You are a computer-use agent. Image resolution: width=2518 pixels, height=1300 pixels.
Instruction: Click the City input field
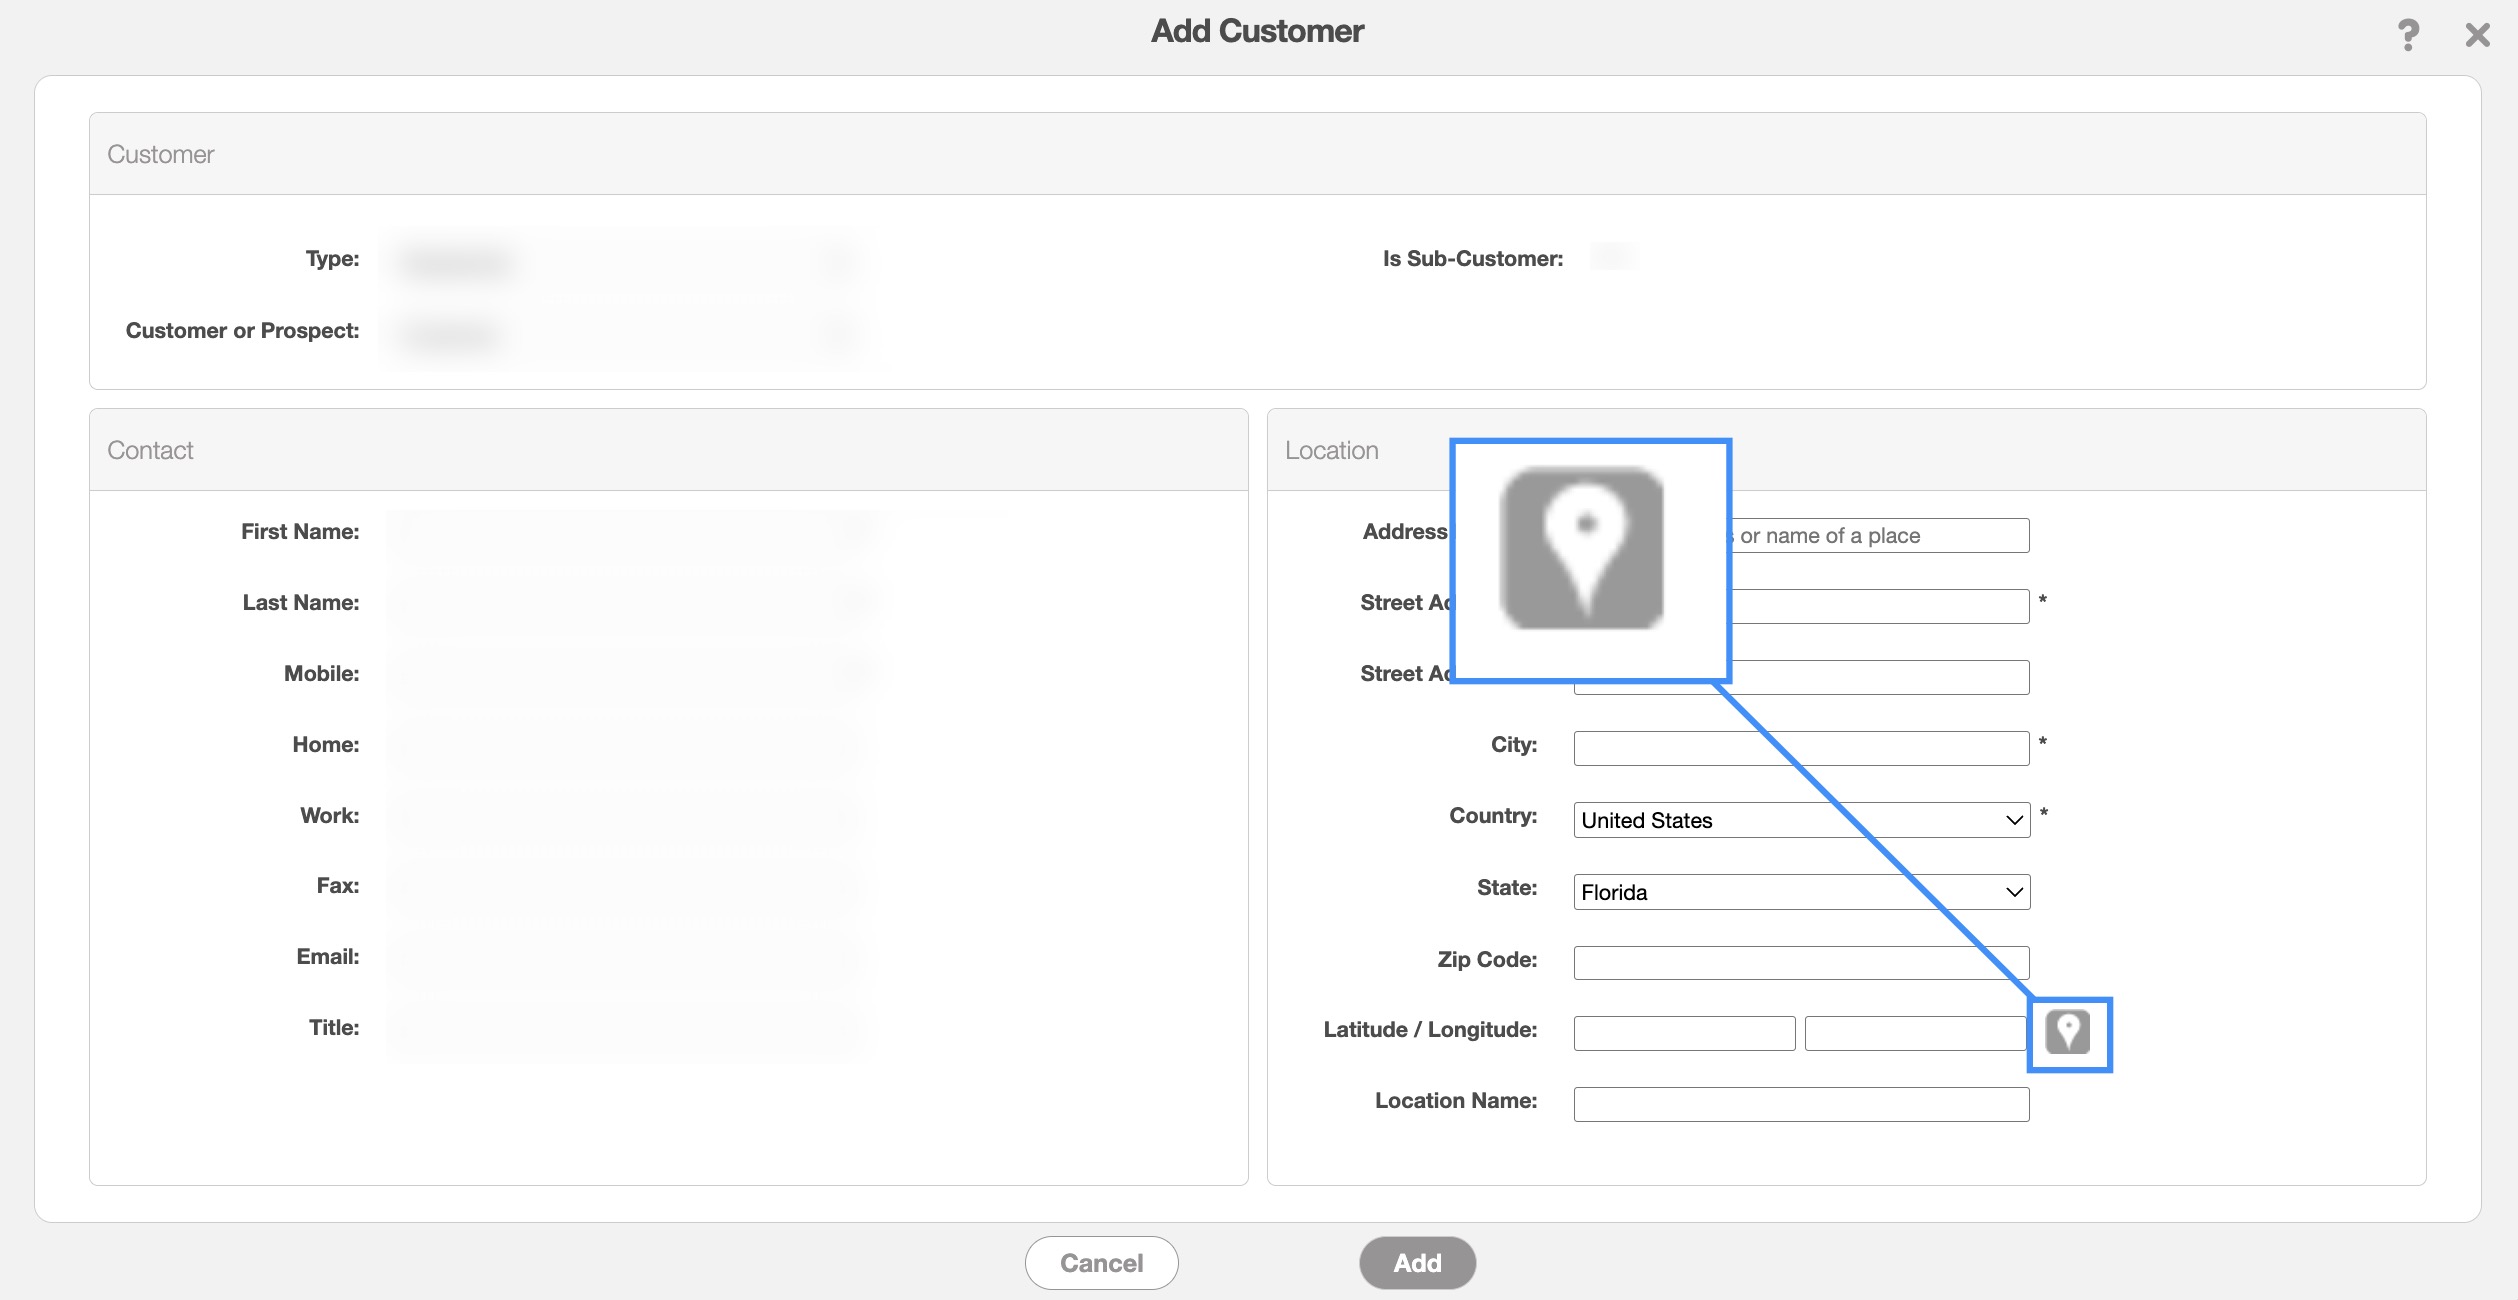tap(1801, 748)
